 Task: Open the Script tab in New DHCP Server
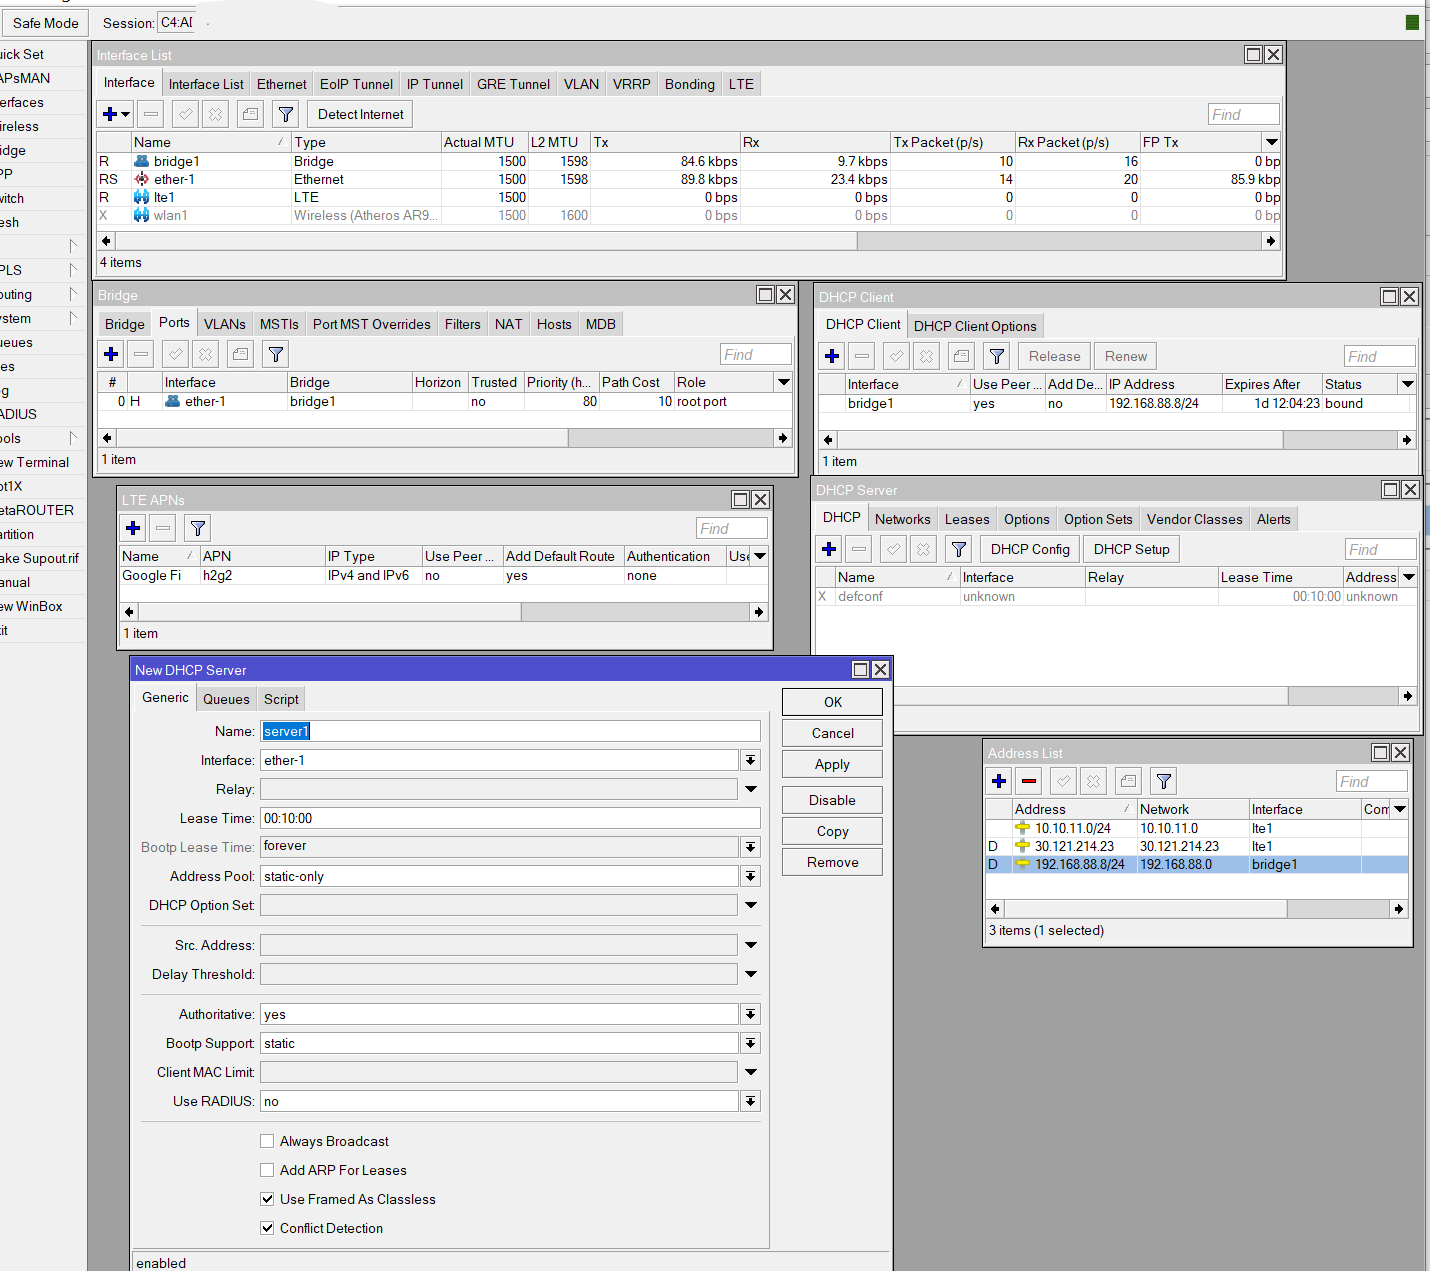(x=281, y=699)
